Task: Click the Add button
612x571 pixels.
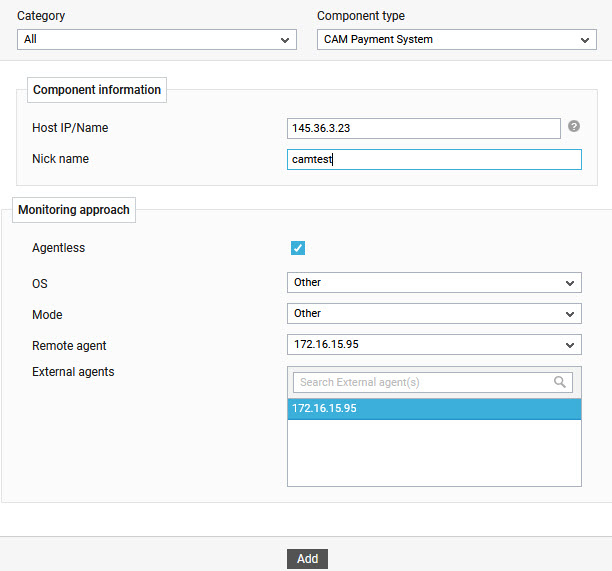Action: coord(307,559)
